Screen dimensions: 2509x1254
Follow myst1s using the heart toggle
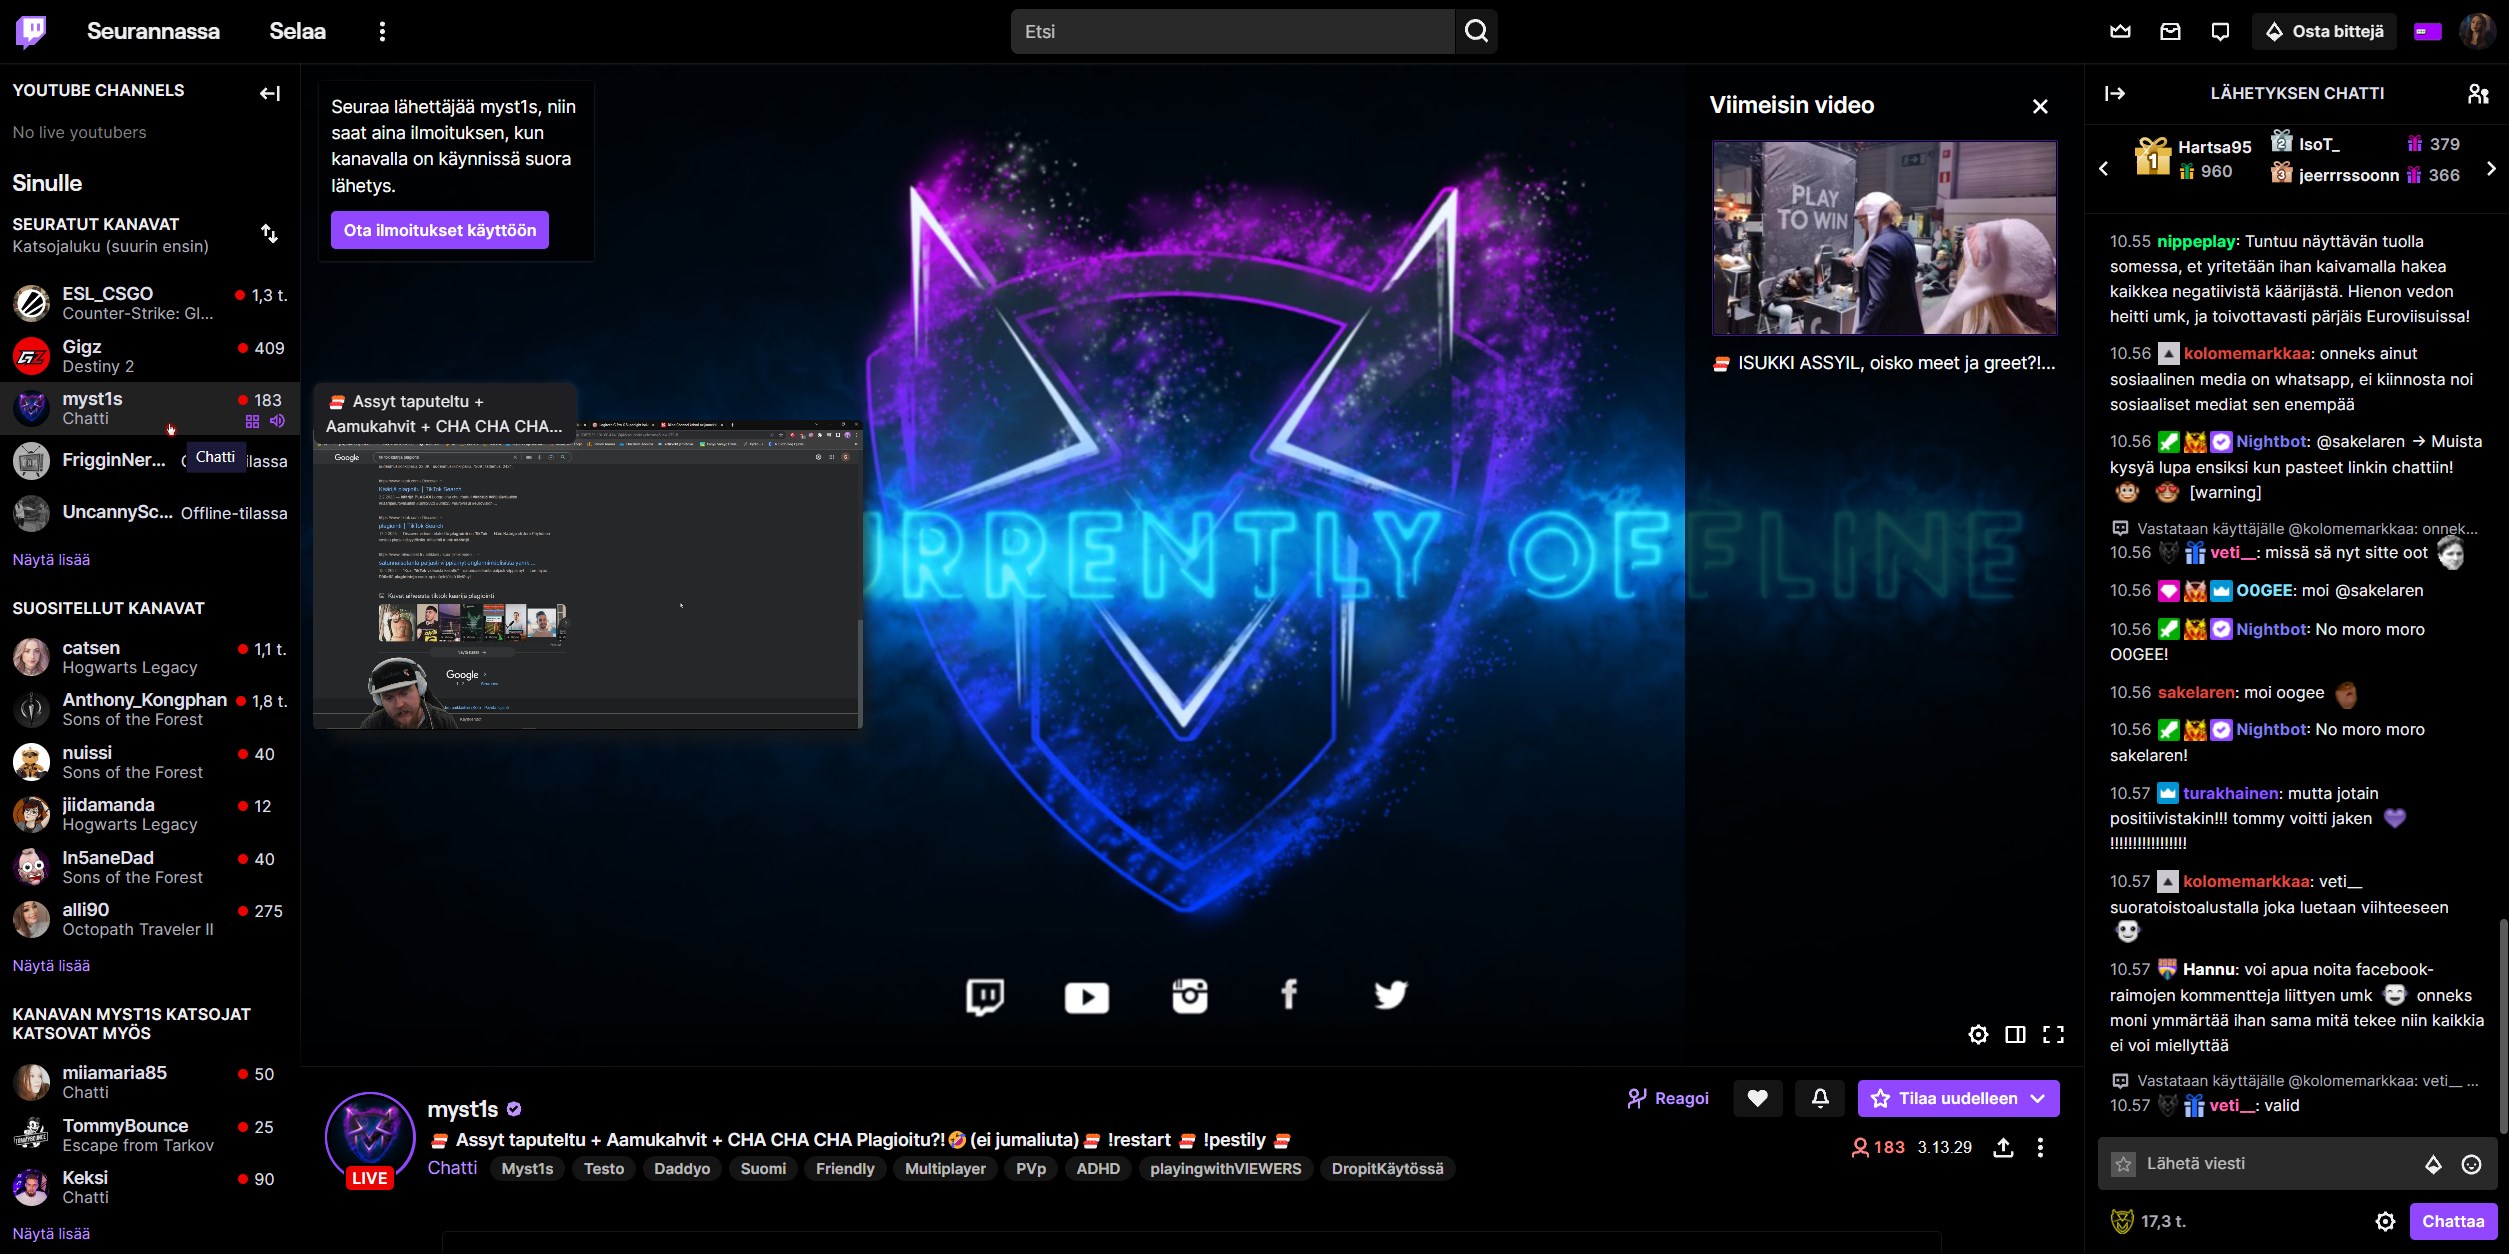pos(1759,1098)
